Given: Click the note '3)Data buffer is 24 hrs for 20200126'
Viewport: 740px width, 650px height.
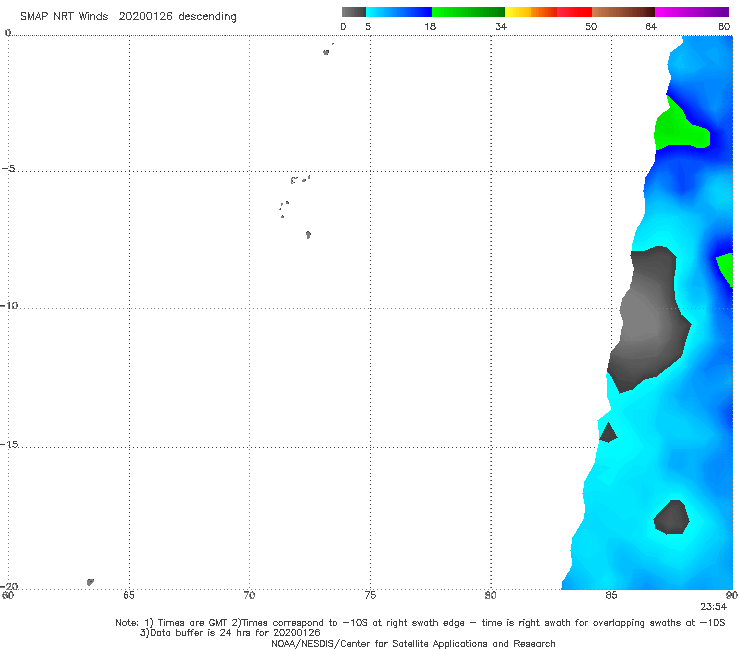Looking at the screenshot, I should click(230, 633).
